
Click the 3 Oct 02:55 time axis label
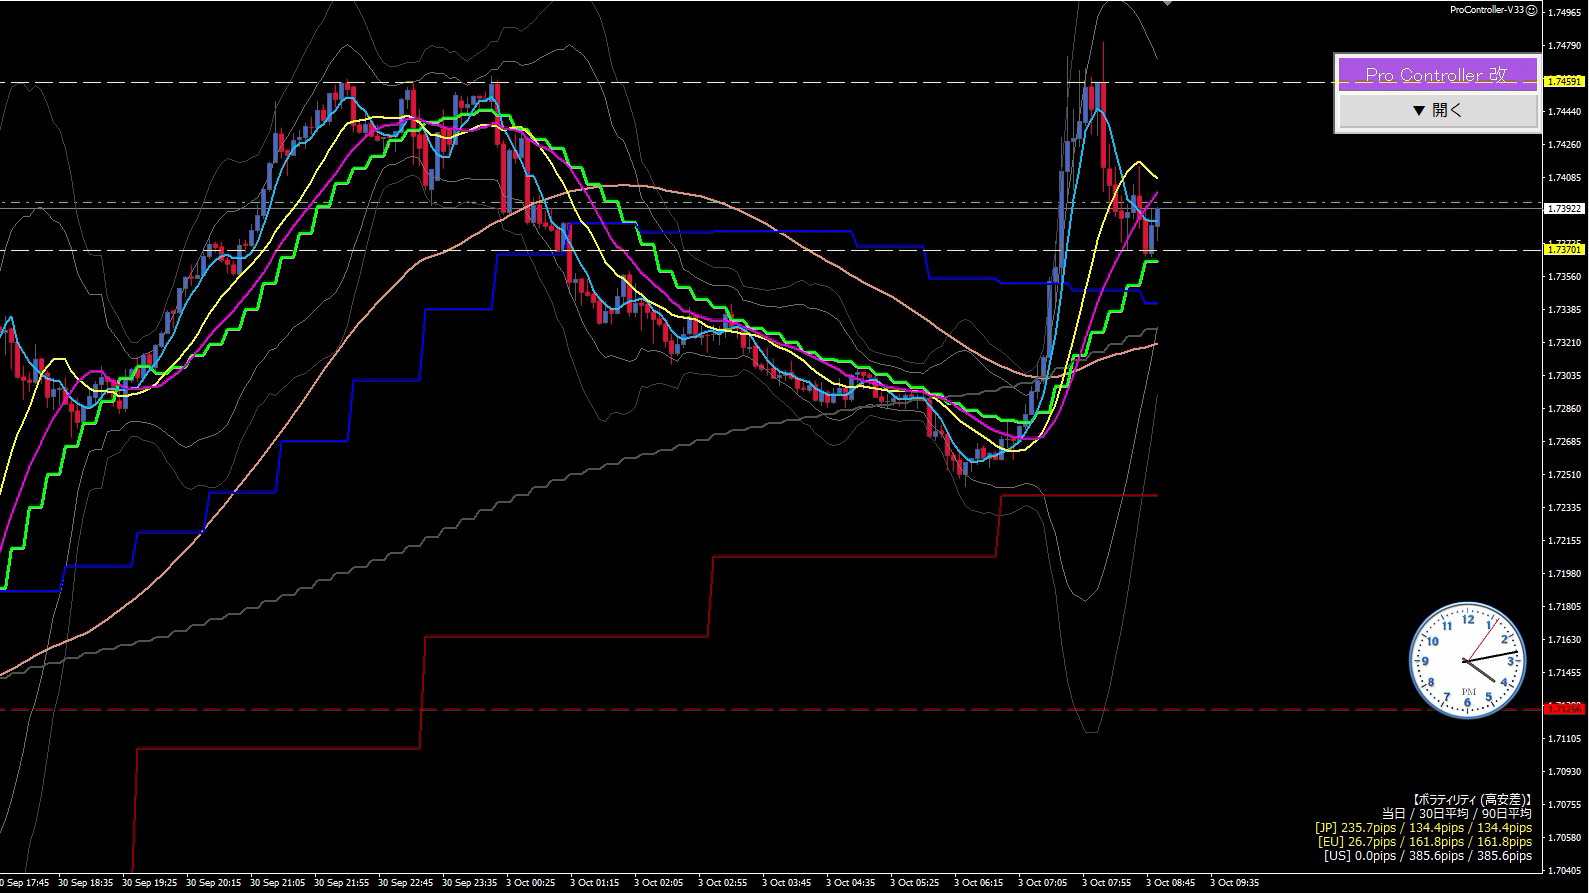click(722, 884)
